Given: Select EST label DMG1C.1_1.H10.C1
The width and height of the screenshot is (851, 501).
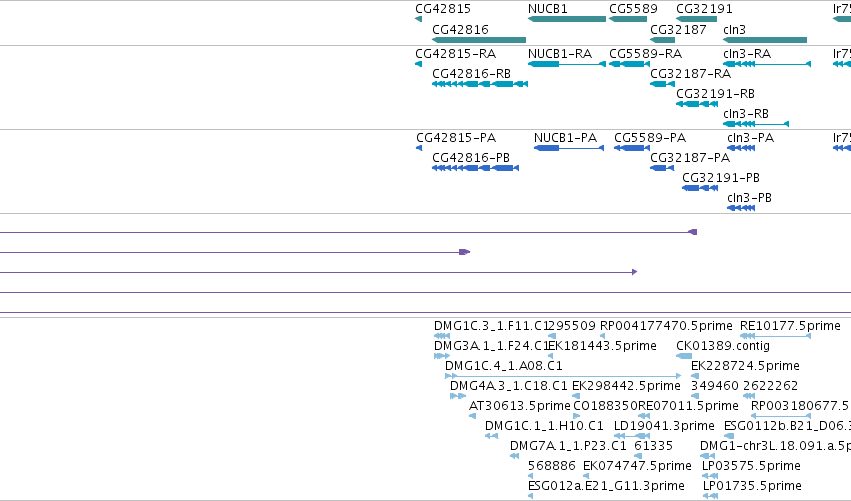Looking at the screenshot, I should pyautogui.click(x=544, y=426).
